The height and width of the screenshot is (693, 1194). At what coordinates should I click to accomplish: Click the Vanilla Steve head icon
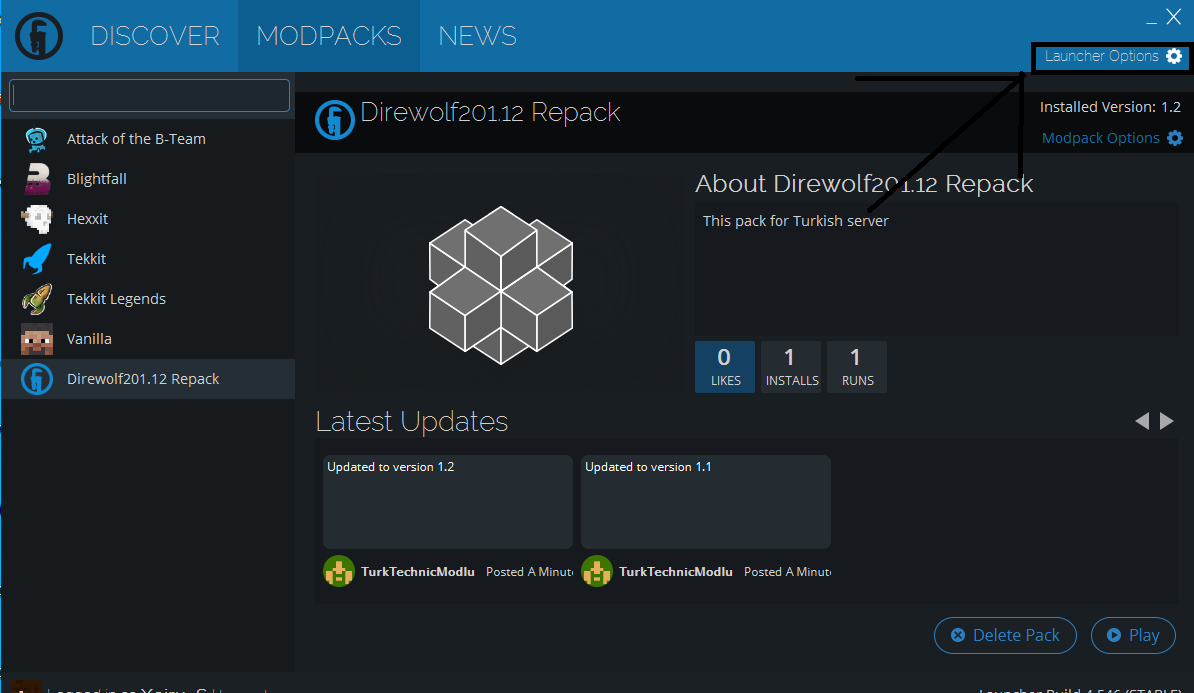point(37,339)
